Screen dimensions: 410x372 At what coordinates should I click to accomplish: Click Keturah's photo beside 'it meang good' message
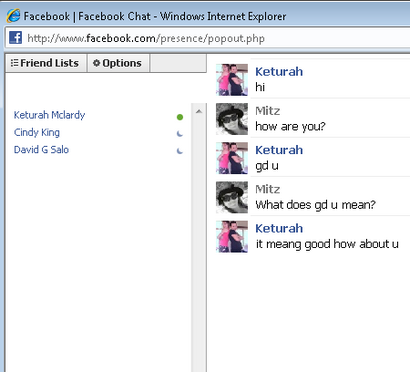pyautogui.click(x=232, y=237)
